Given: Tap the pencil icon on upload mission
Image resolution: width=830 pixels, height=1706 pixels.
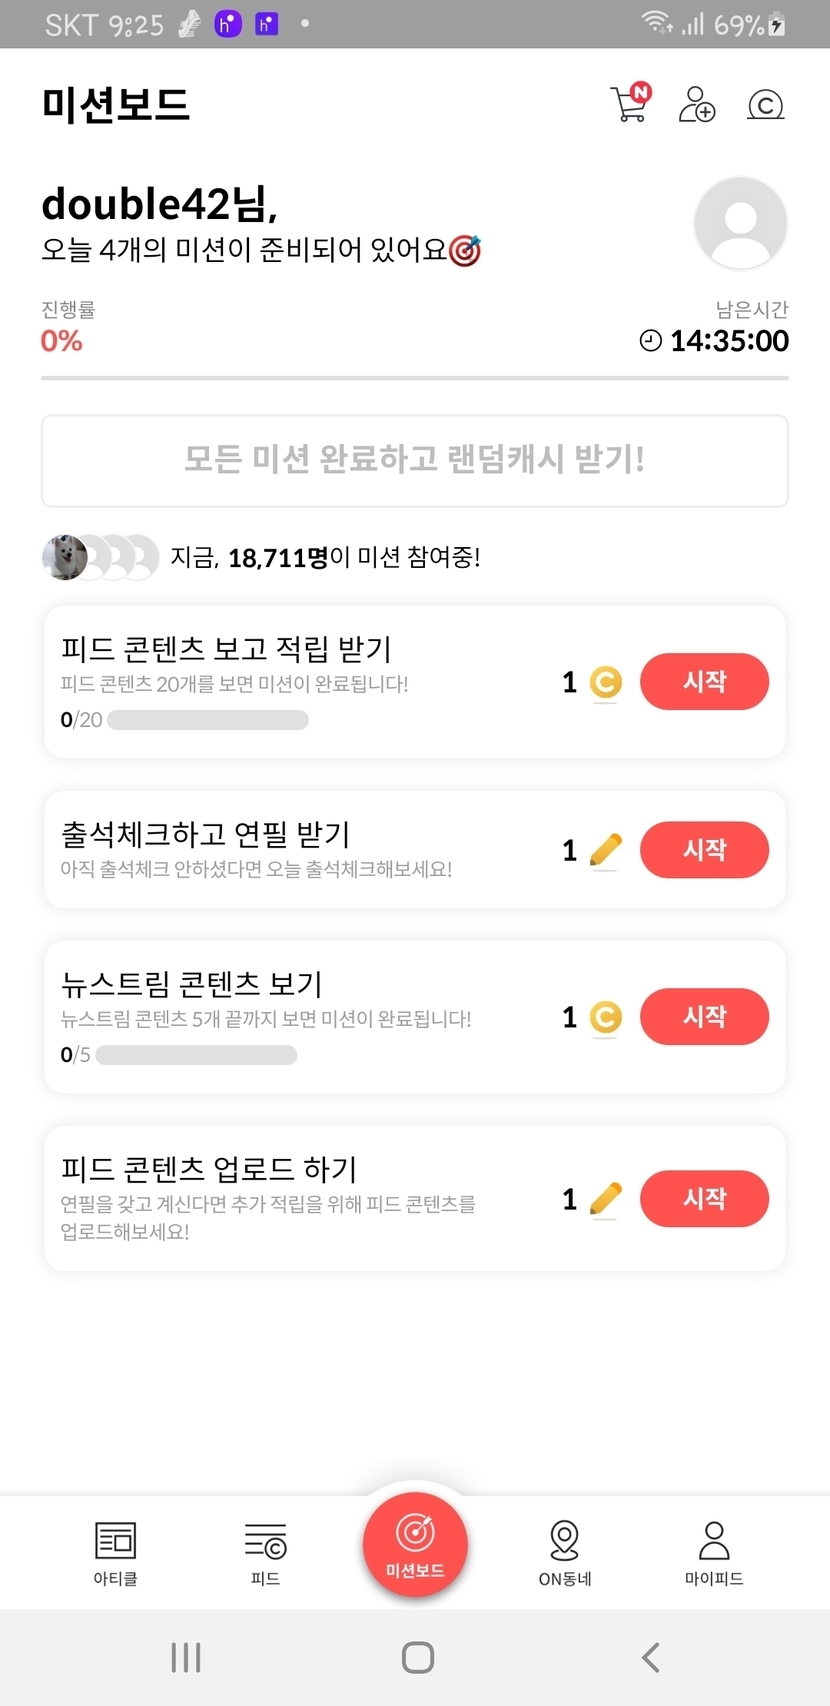Looking at the screenshot, I should (605, 1198).
